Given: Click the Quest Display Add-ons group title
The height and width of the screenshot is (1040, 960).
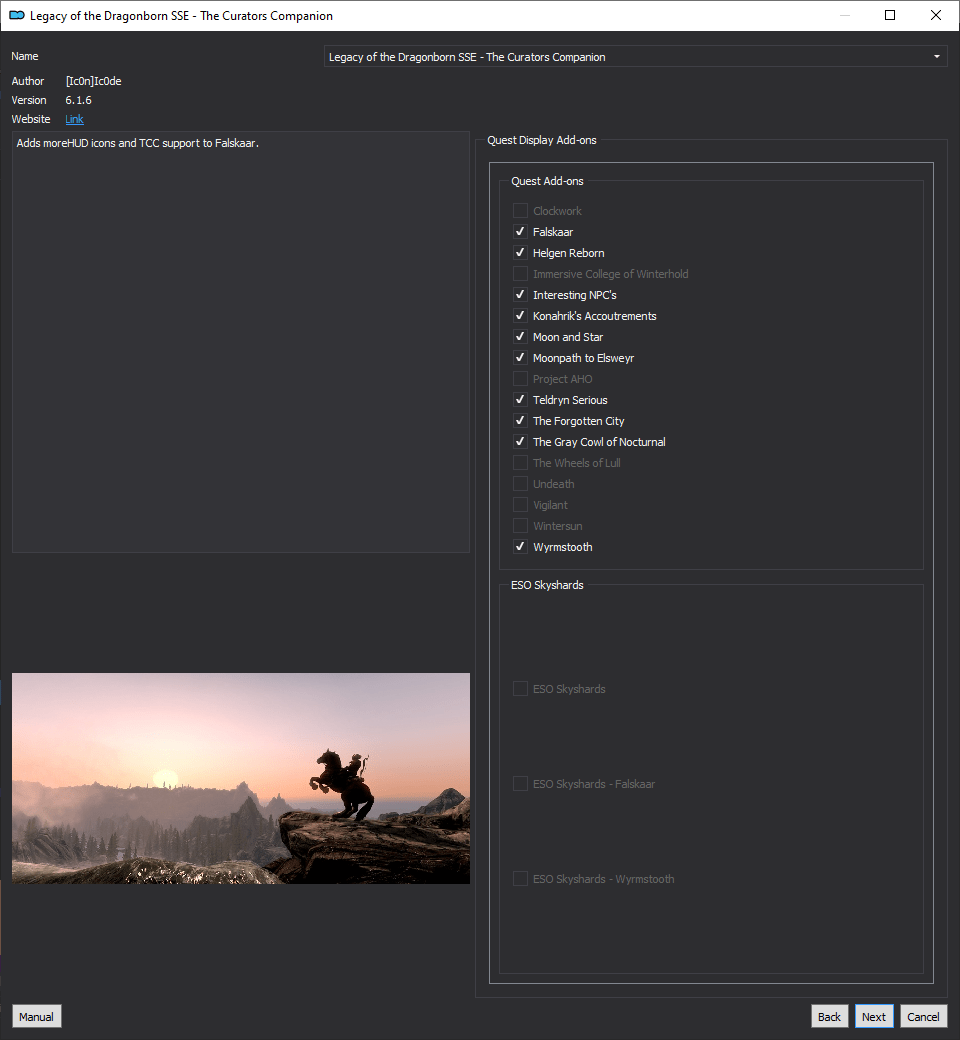Looking at the screenshot, I should pos(542,140).
